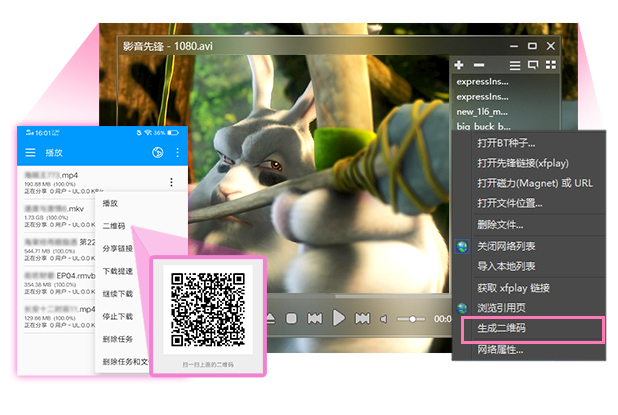
Task: Stop video playback with the stop button
Action: click(291, 319)
